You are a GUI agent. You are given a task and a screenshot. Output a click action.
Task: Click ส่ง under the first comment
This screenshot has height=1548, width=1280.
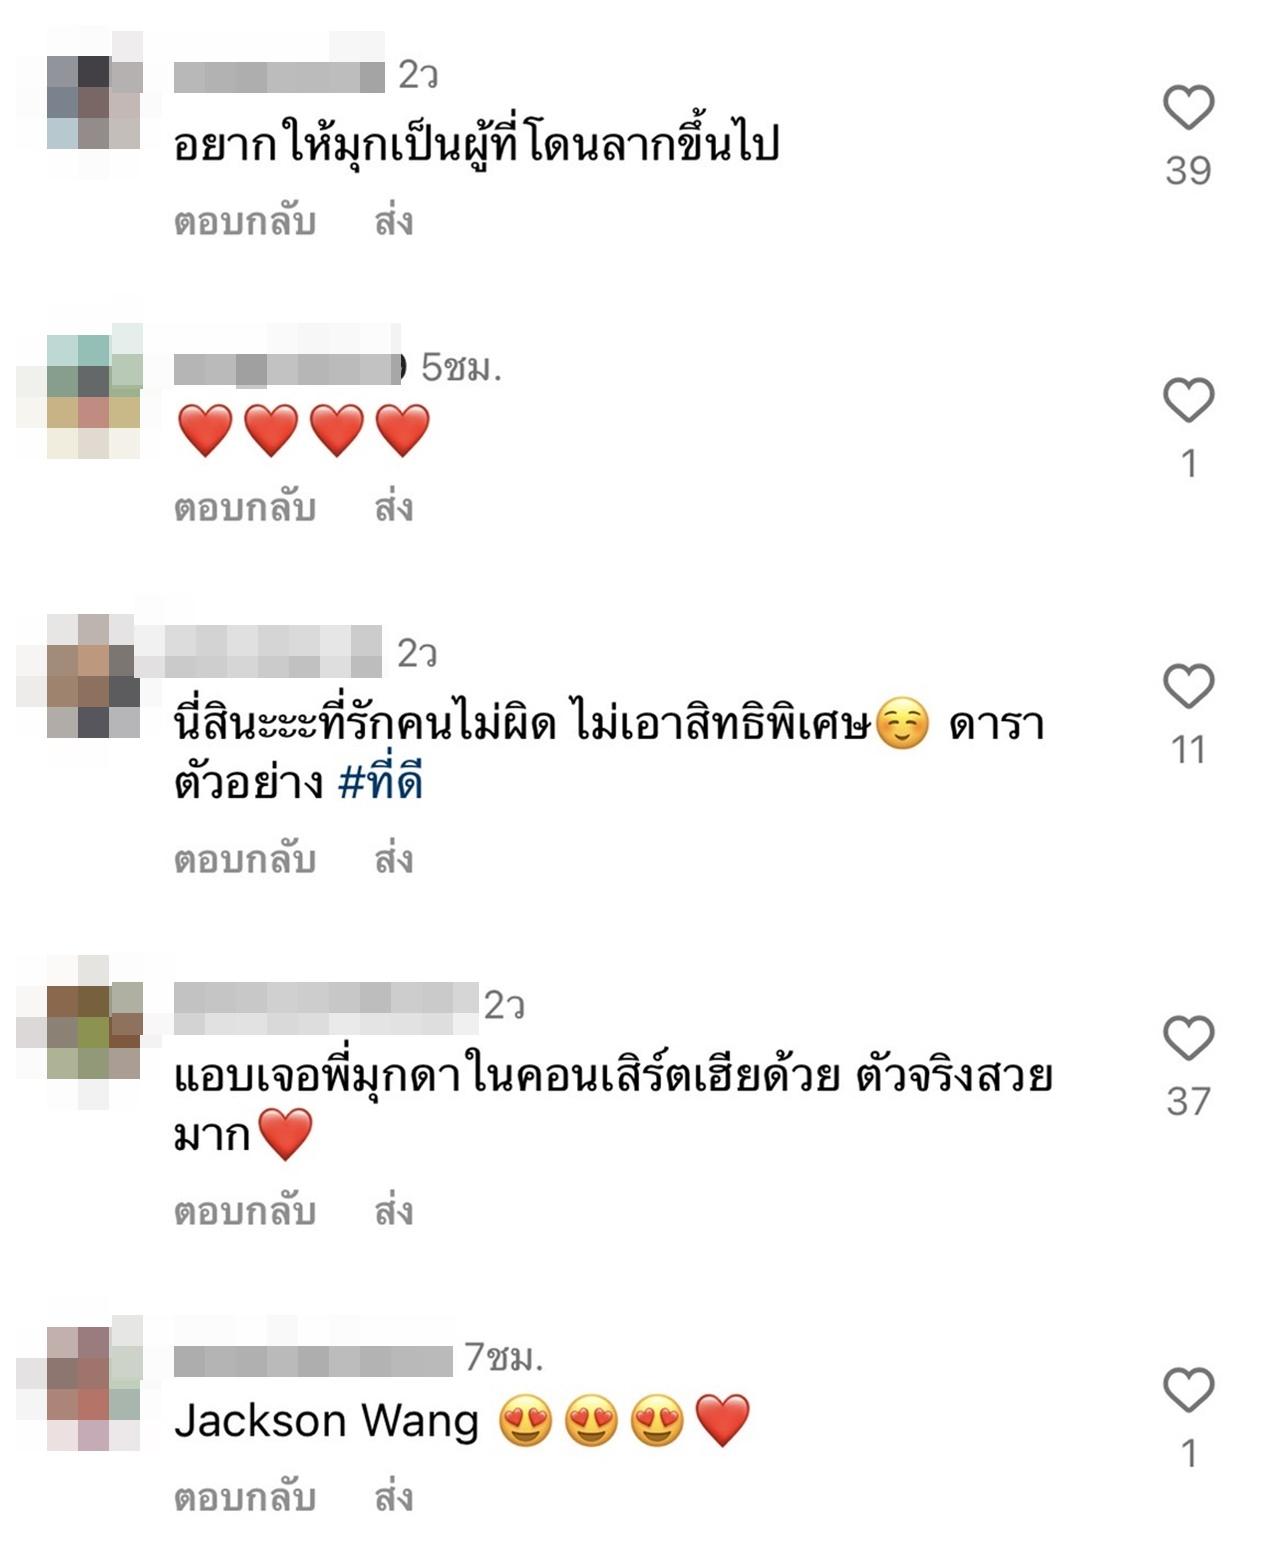[x=393, y=221]
